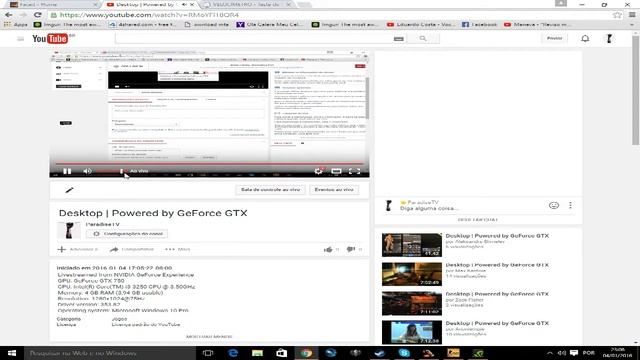Screen dimensions: 640x360
Task: Open Sala de controle ao vivo
Action: click(x=270, y=190)
